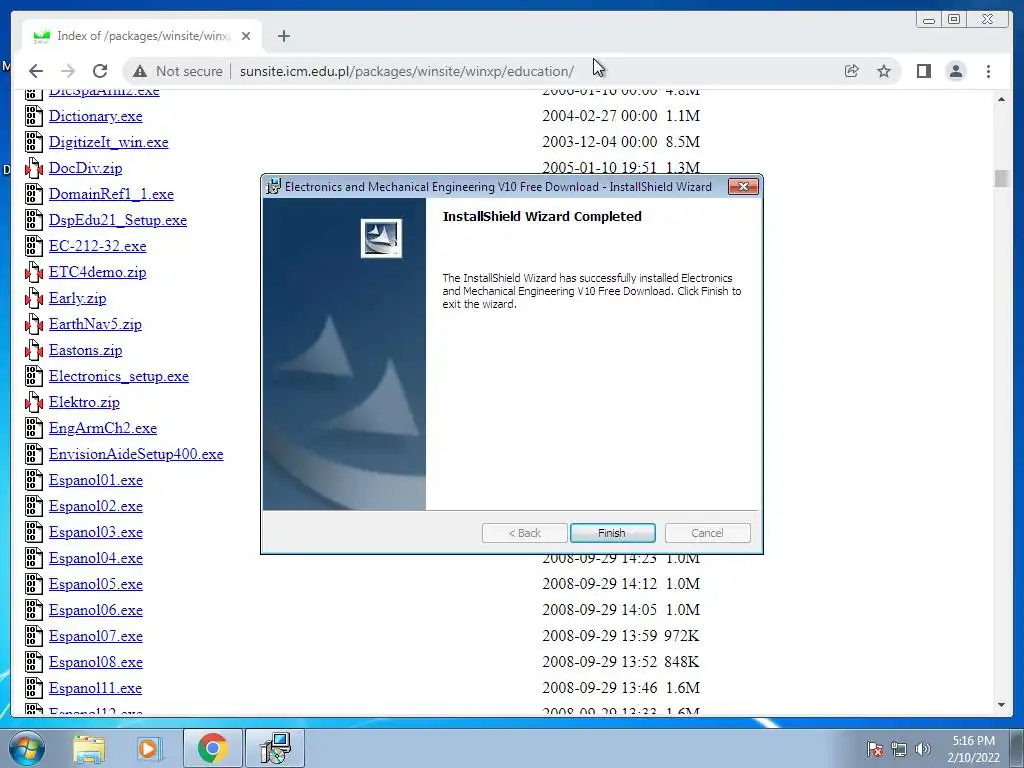The width and height of the screenshot is (1024, 768).
Task: Select the 2008-09-29 14:12 date for Espanol05.exe
Action: (x=600, y=584)
